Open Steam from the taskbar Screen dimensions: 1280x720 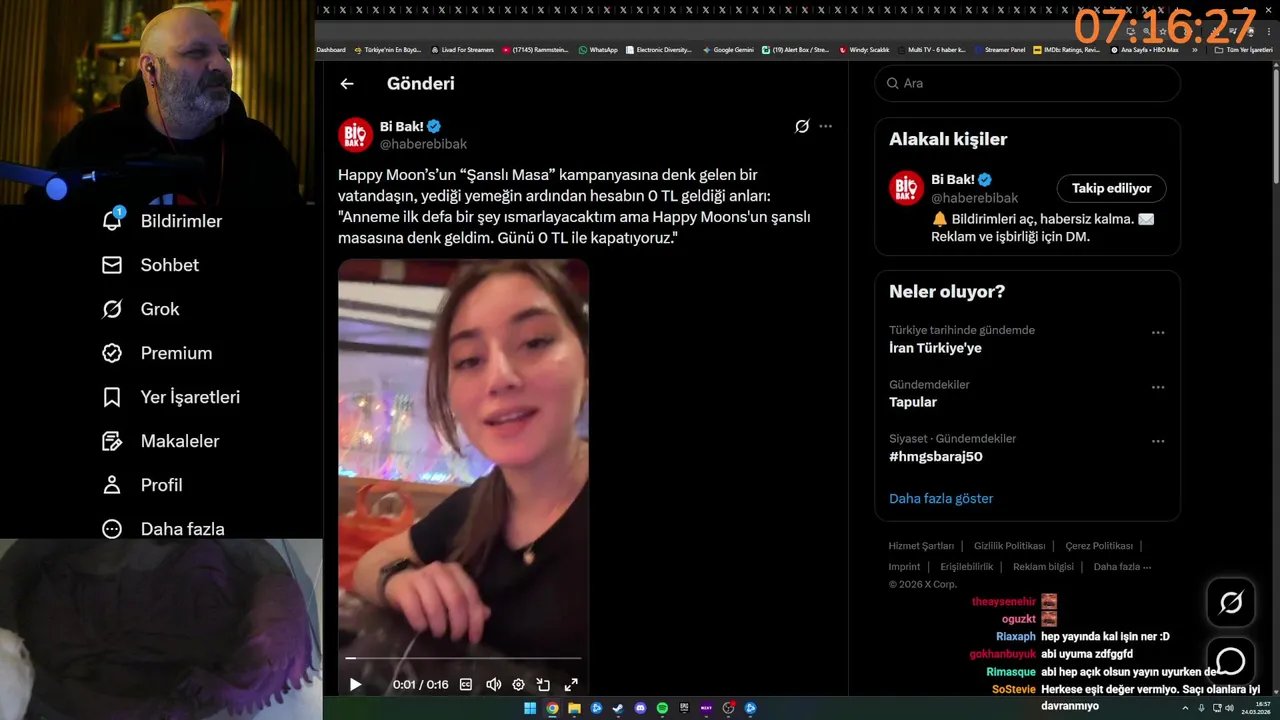coord(618,708)
